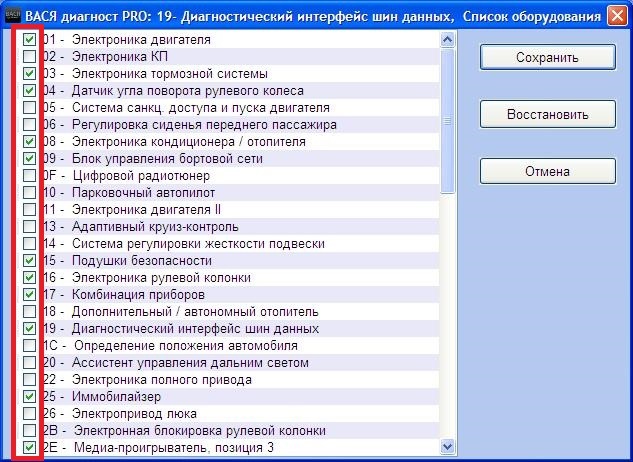
Task: Click the Восстановить button
Action: pos(548,114)
